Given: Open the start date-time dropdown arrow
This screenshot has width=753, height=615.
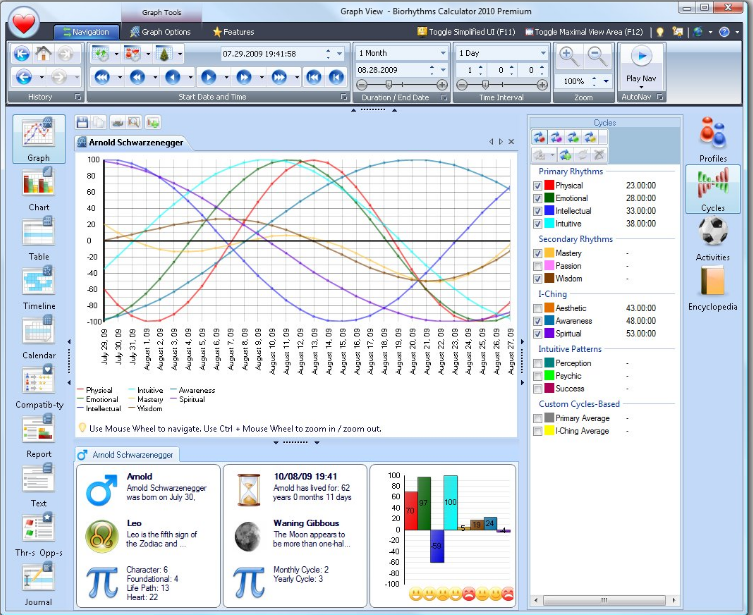Looking at the screenshot, I should (x=340, y=54).
